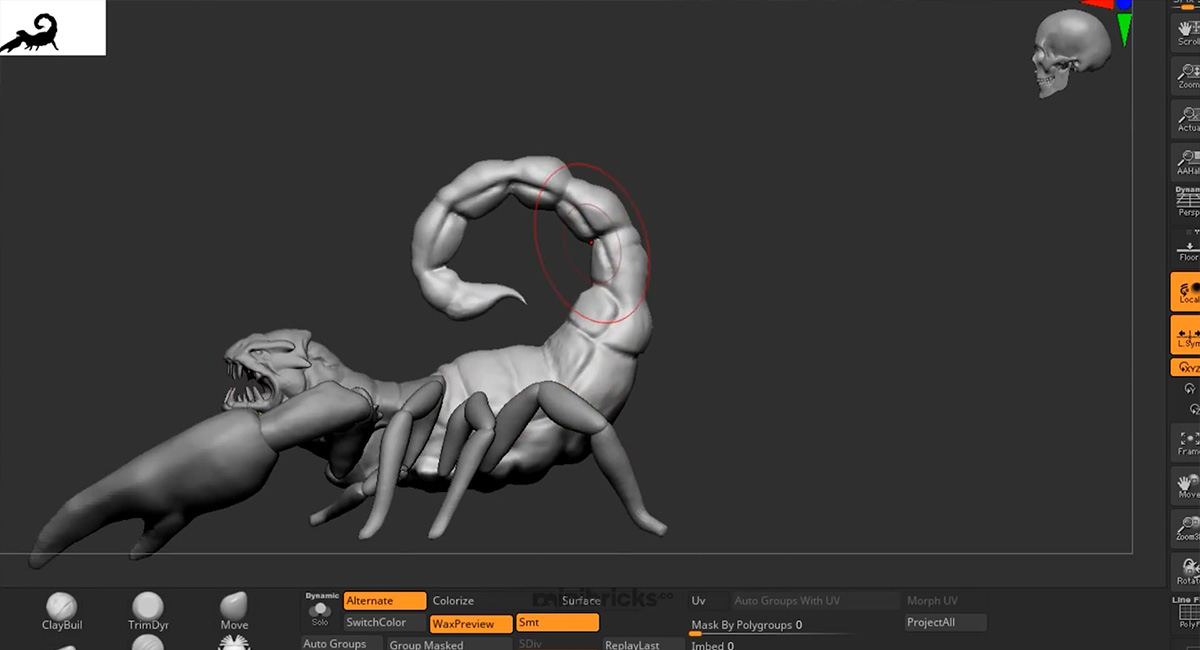The image size is (1200, 650).
Task: Click the Actual size icon
Action: 1188,118
